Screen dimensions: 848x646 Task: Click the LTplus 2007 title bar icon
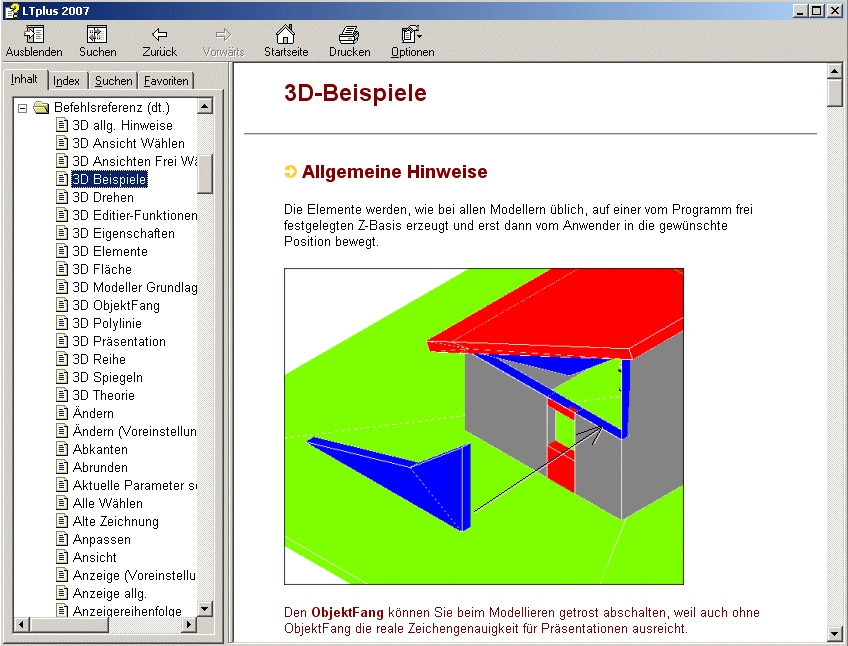11,11
